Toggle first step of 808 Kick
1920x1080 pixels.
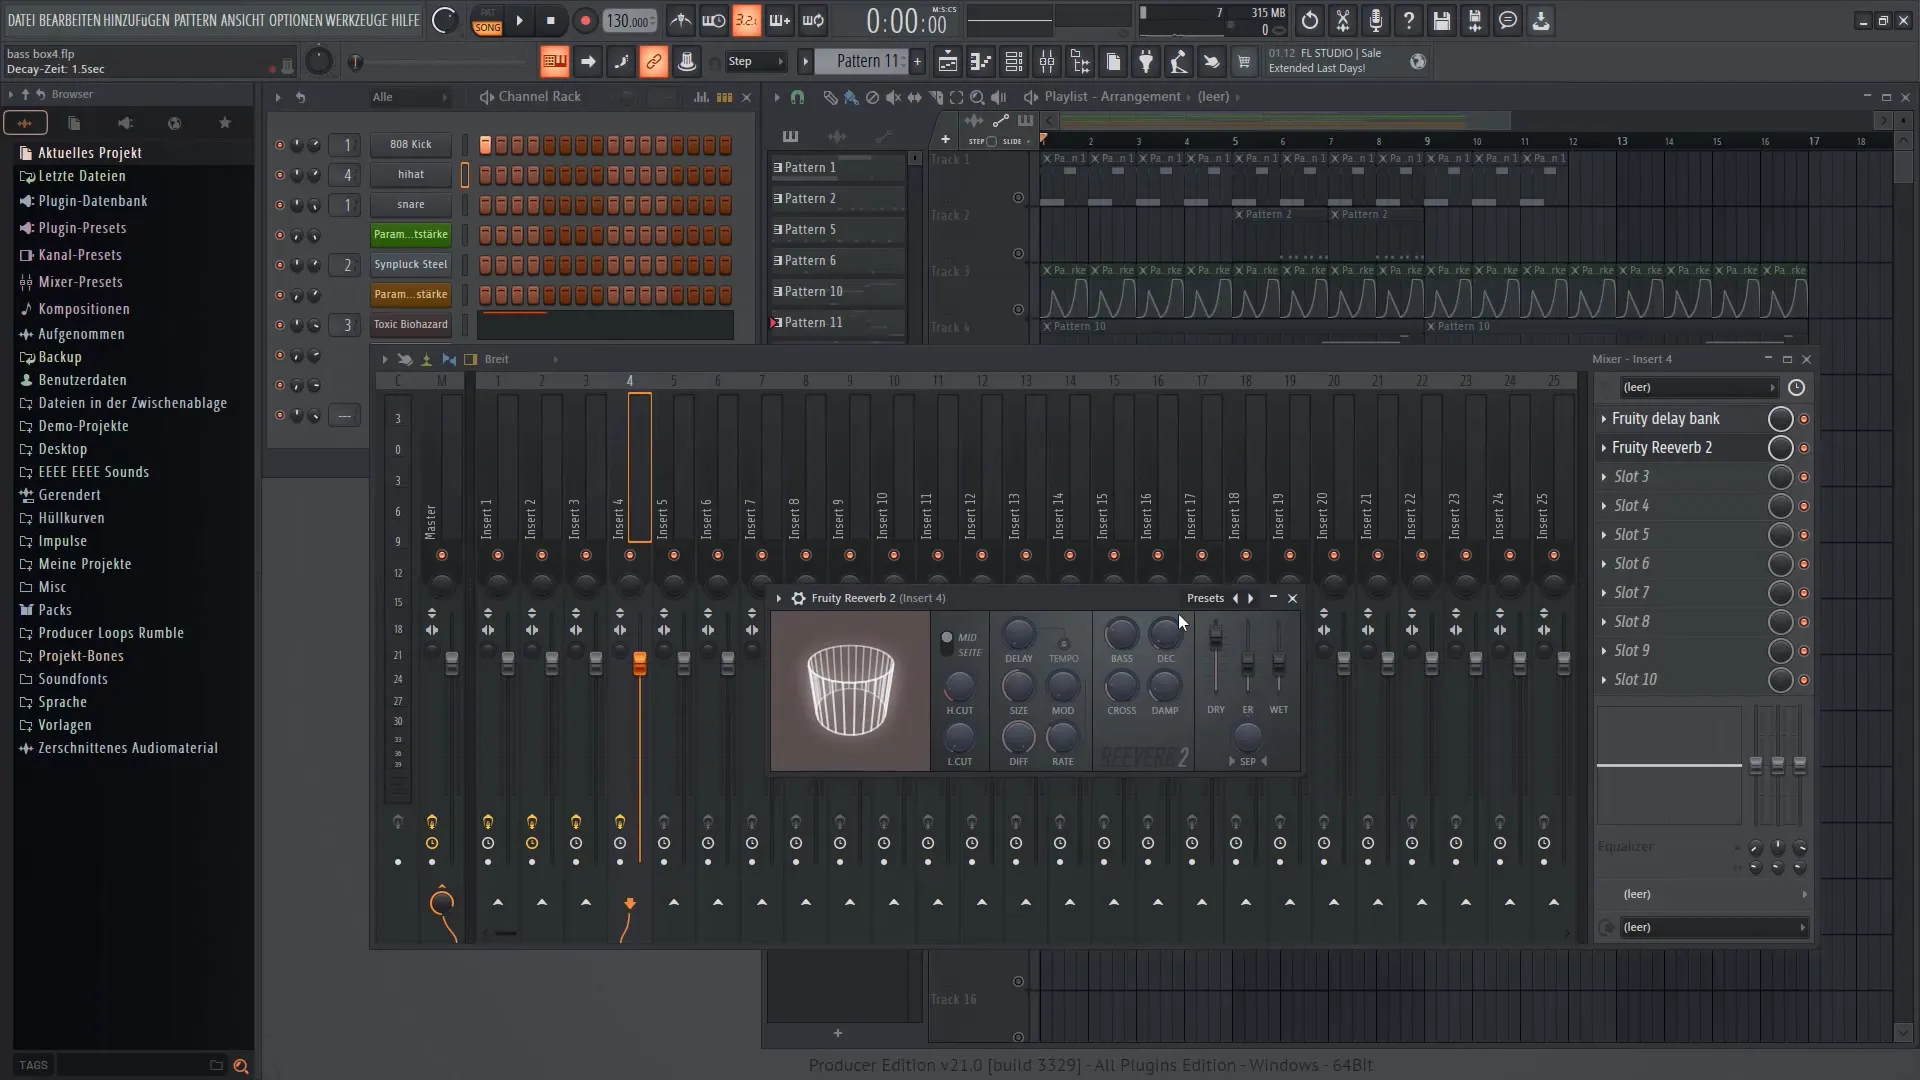pyautogui.click(x=485, y=145)
